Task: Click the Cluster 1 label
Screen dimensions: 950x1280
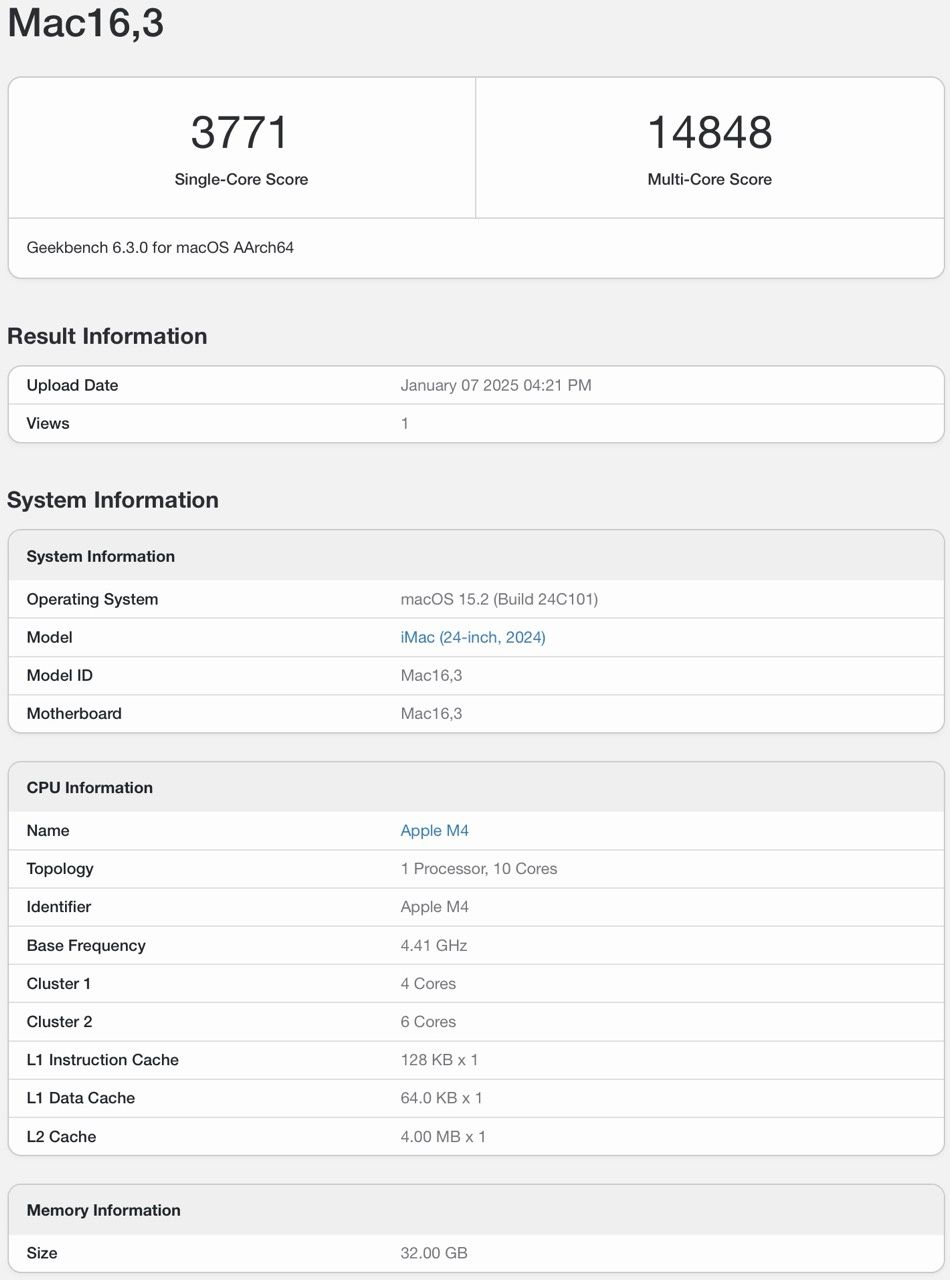Action: click(59, 983)
